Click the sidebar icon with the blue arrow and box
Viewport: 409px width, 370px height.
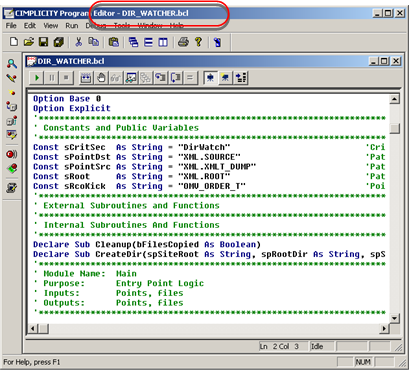click(12, 107)
